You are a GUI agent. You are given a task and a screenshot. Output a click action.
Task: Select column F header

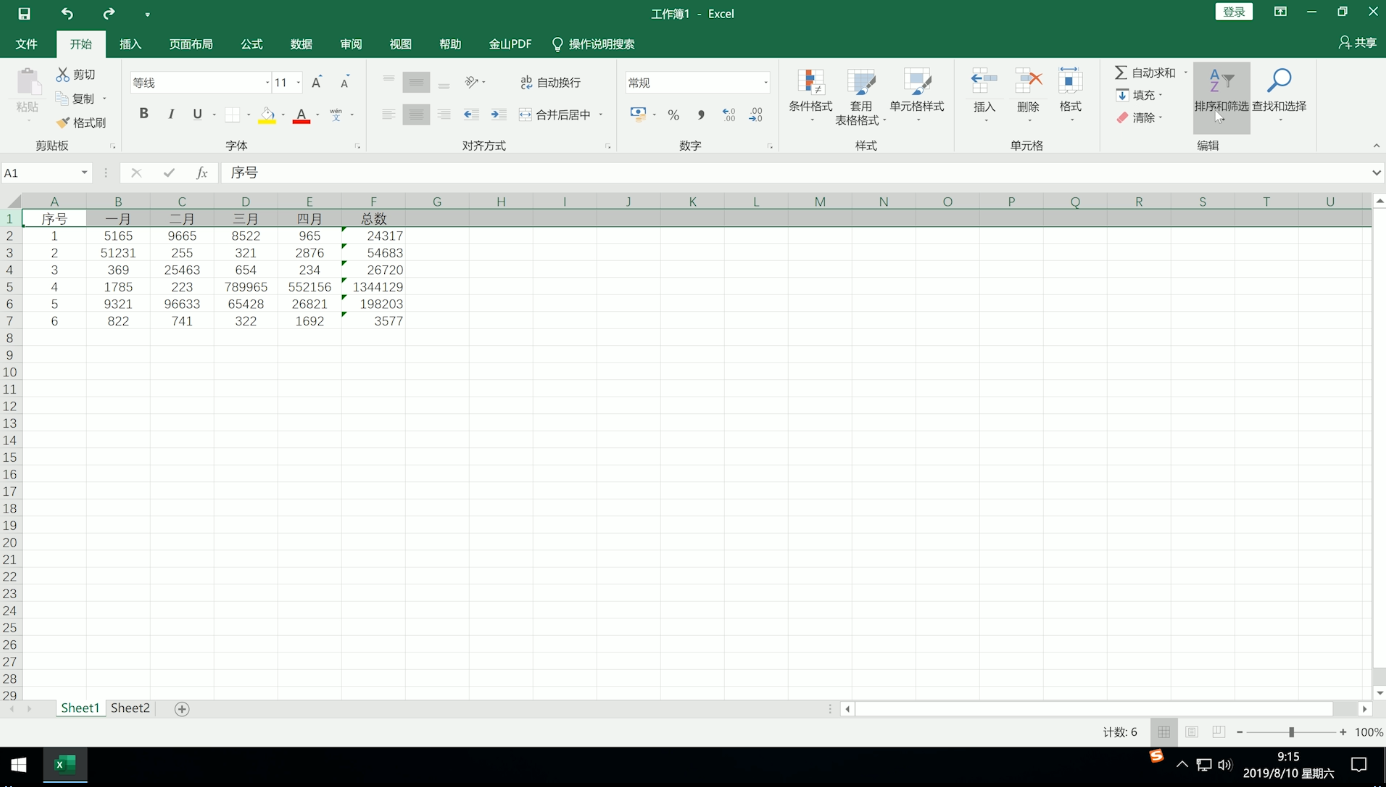[373, 201]
